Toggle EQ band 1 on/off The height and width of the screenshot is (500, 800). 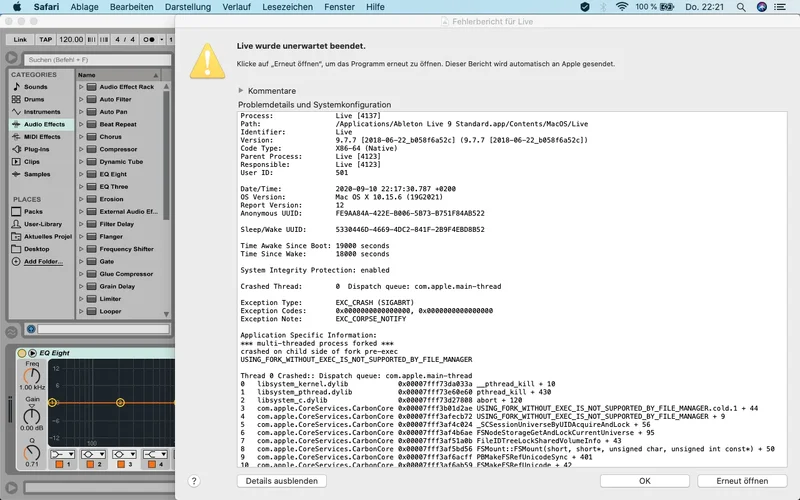click(58, 465)
